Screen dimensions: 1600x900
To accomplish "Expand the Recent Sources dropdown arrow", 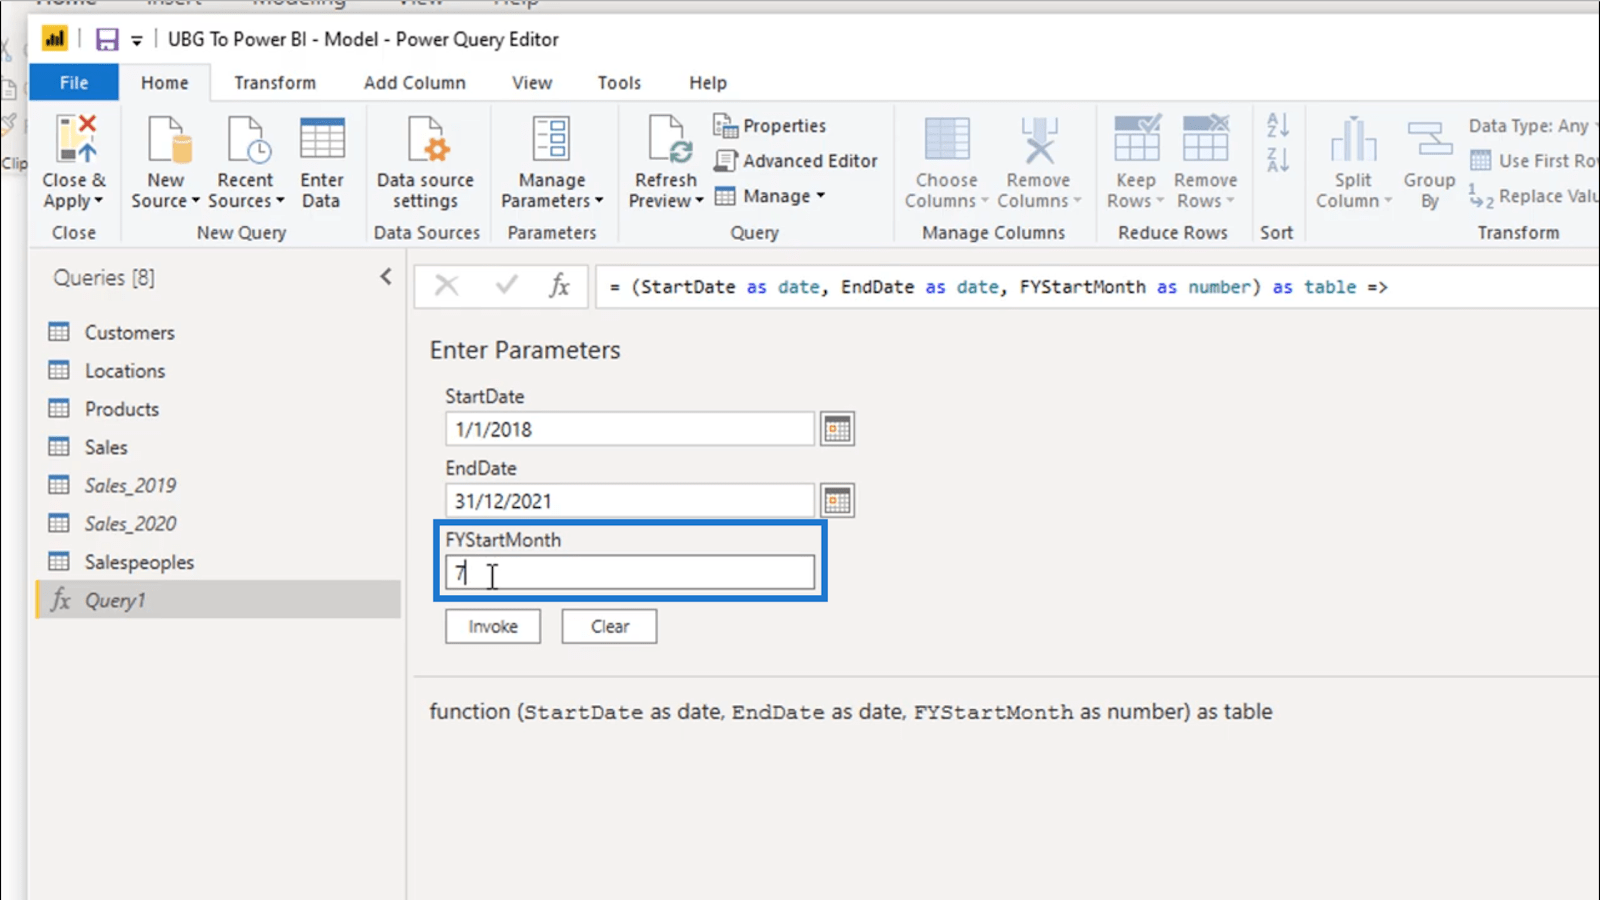I will (280, 201).
